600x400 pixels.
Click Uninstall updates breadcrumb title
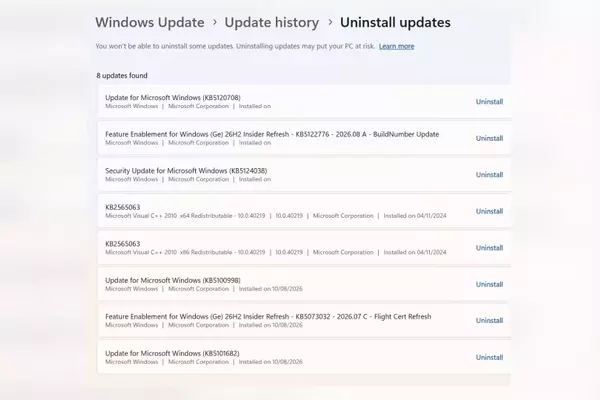(x=395, y=23)
